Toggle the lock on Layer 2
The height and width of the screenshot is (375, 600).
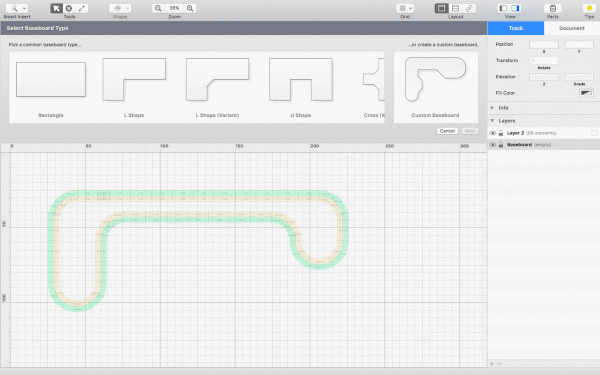[501, 133]
